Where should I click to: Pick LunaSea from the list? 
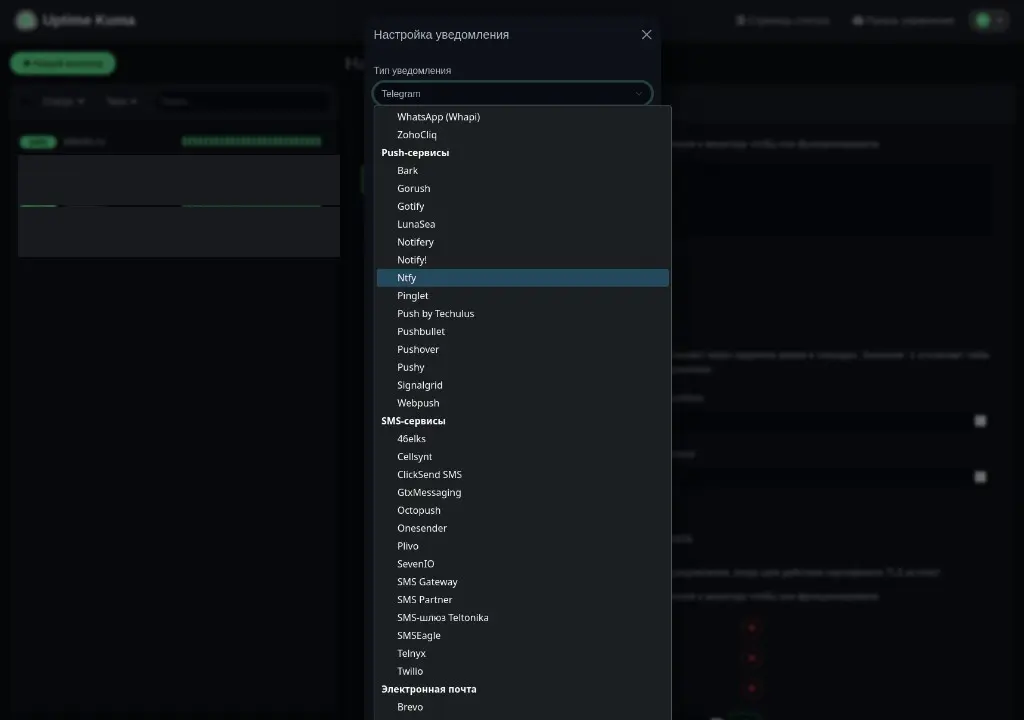click(x=522, y=224)
